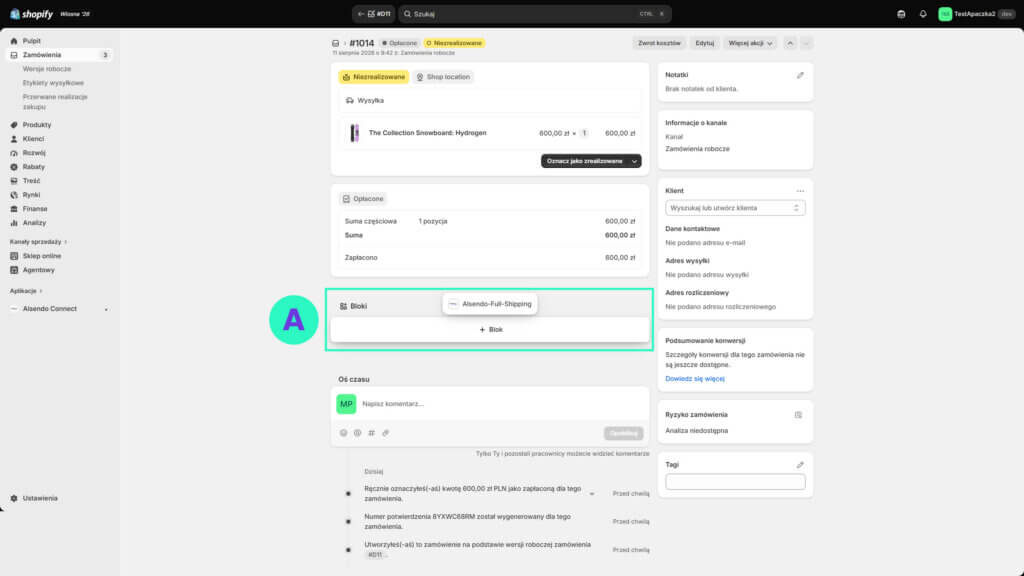Screen dimensions: 1024x576
Task: Open the #D11 draft link in timeline
Action: click(x=375, y=554)
